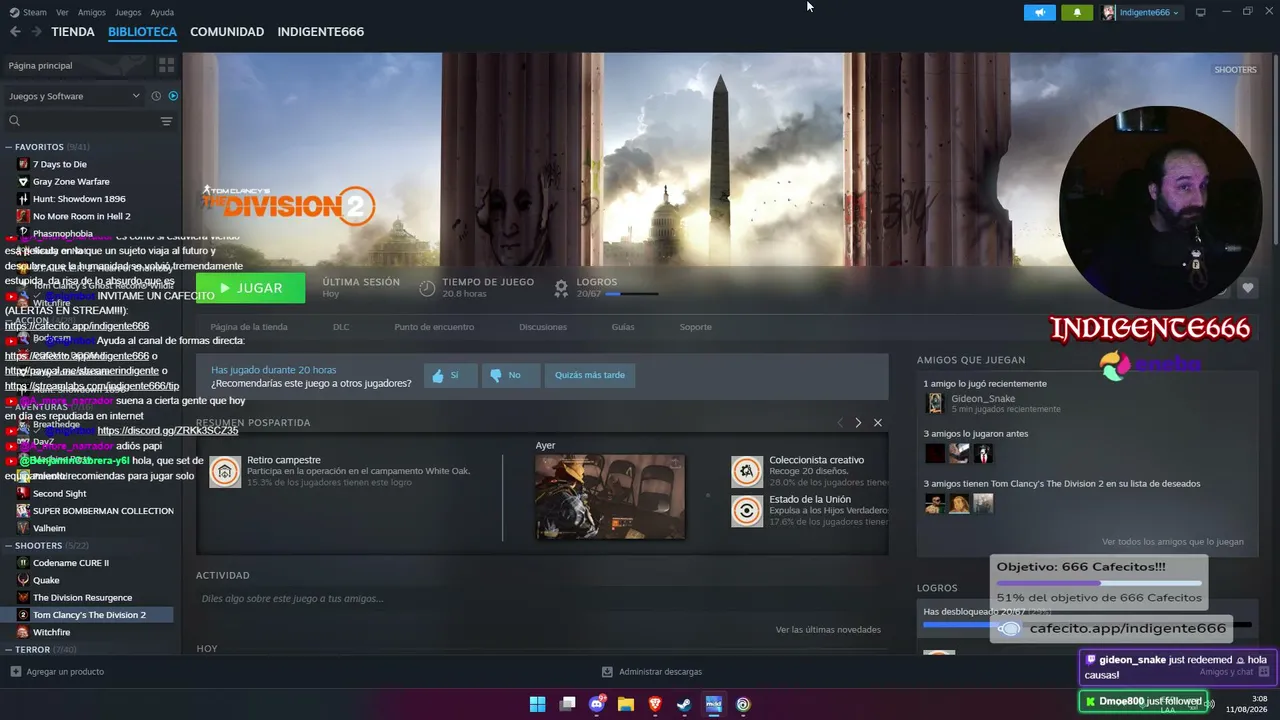
Task: Toggle the ready-to-play filter icon
Action: [x=173, y=96]
